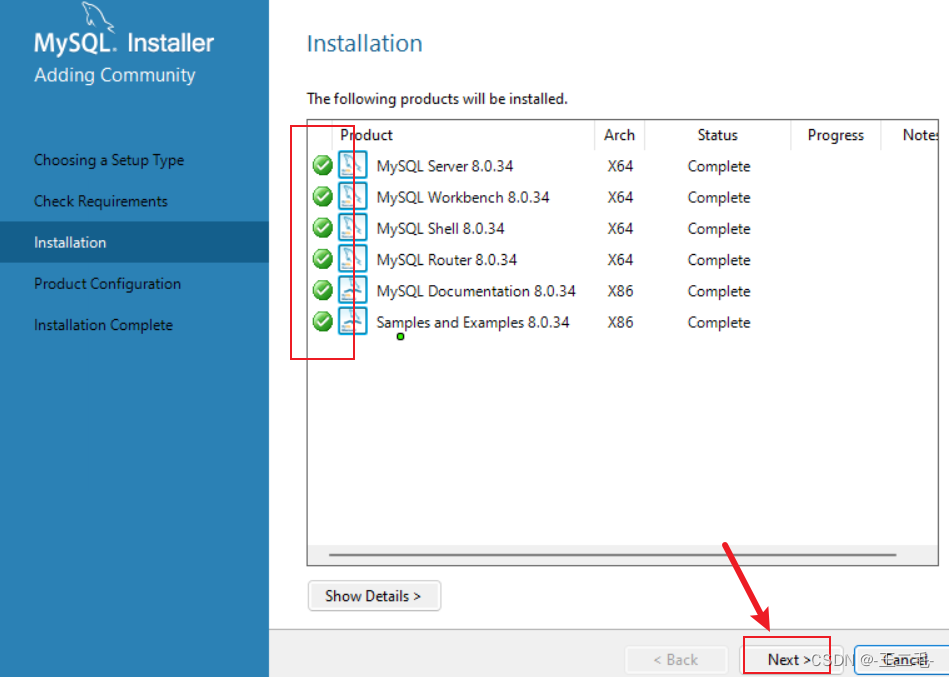Jump to Installation Complete step

click(x=103, y=325)
